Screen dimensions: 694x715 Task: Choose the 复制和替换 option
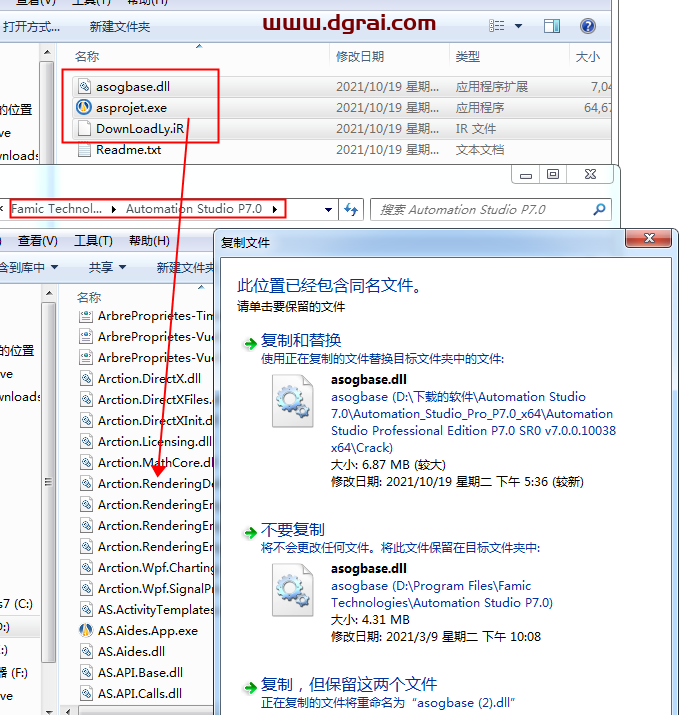coord(301,340)
